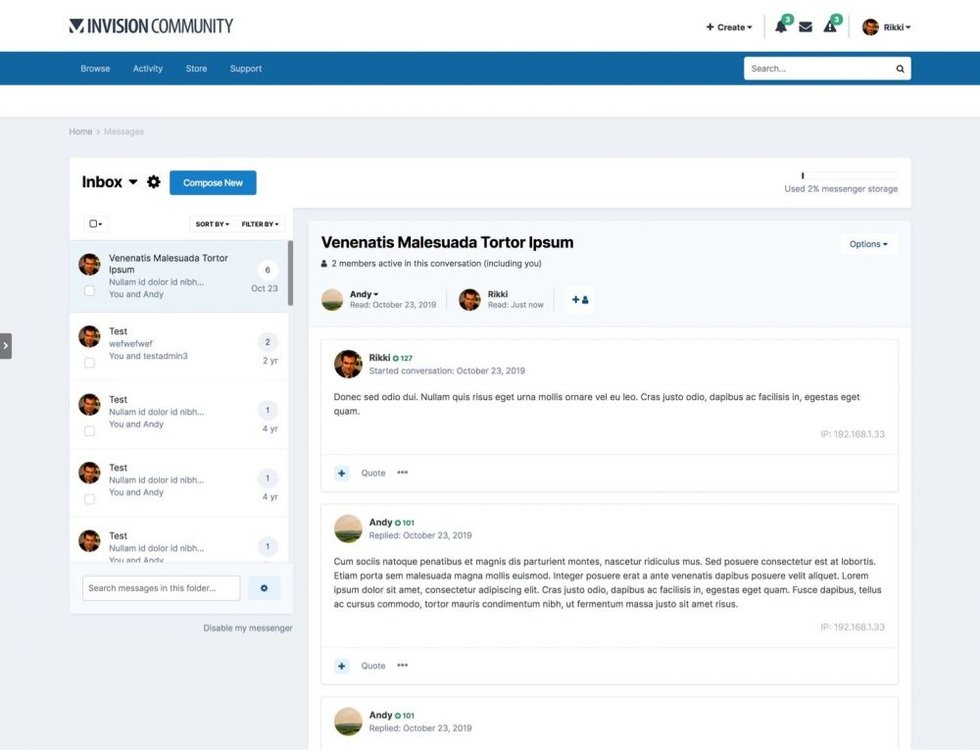Open inbox settings gear icon

click(153, 182)
